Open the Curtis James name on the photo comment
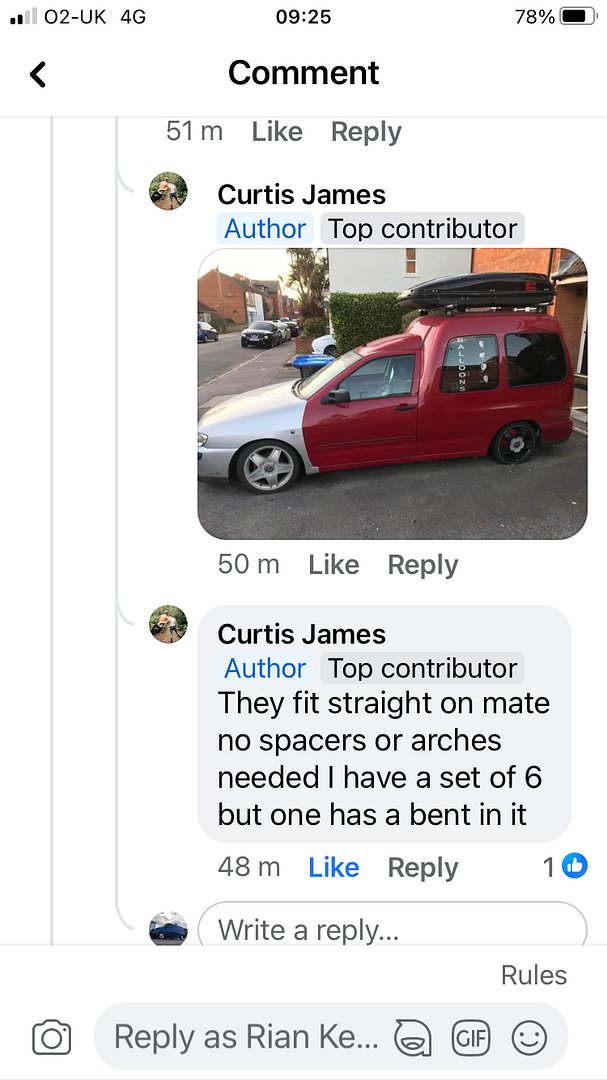 pos(302,195)
